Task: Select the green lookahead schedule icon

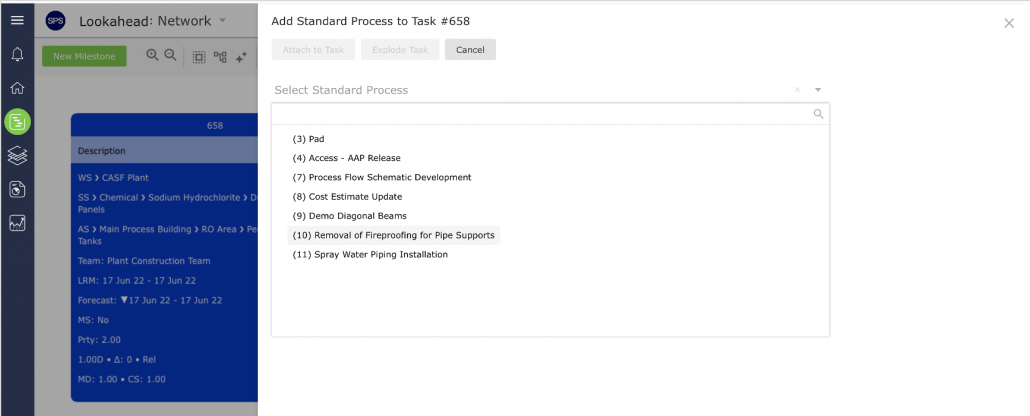Action: [x=18, y=122]
